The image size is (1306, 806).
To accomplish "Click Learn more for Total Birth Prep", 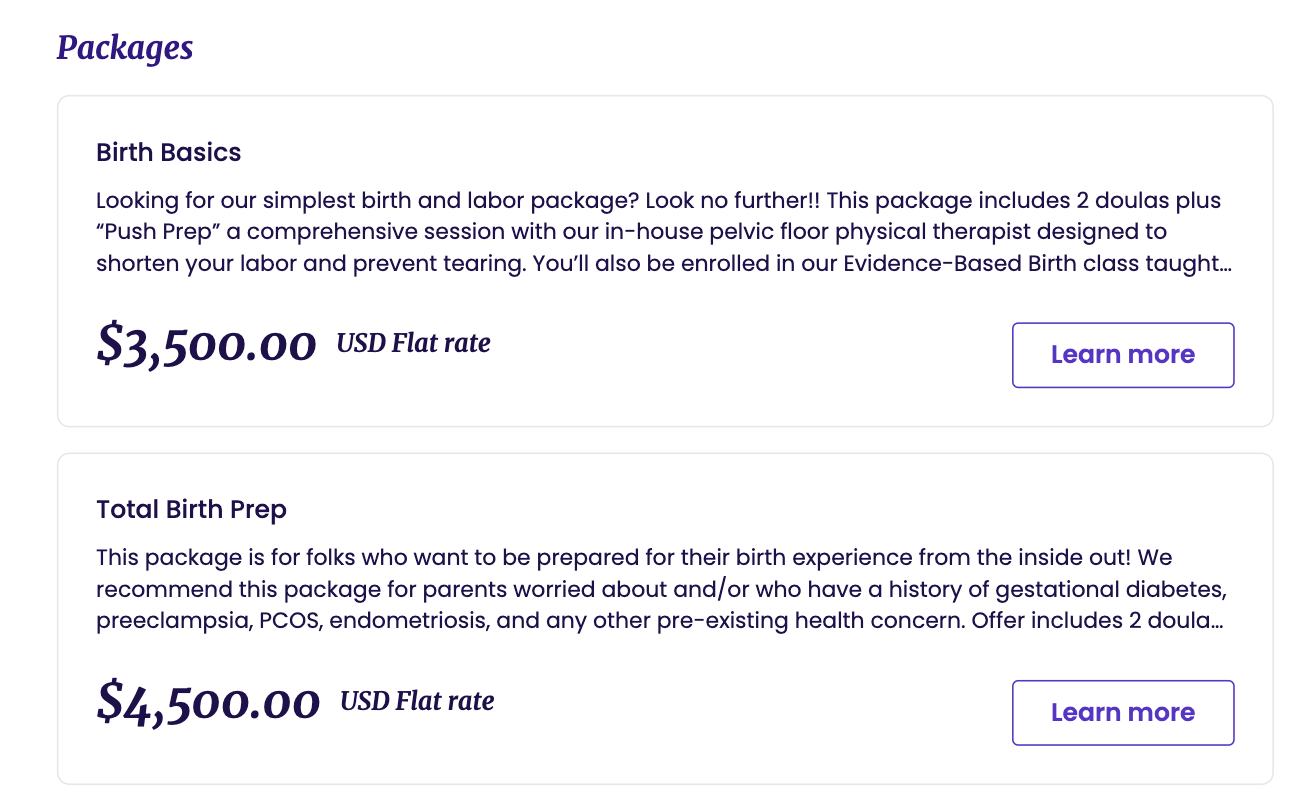I will pyautogui.click(x=1122, y=713).
